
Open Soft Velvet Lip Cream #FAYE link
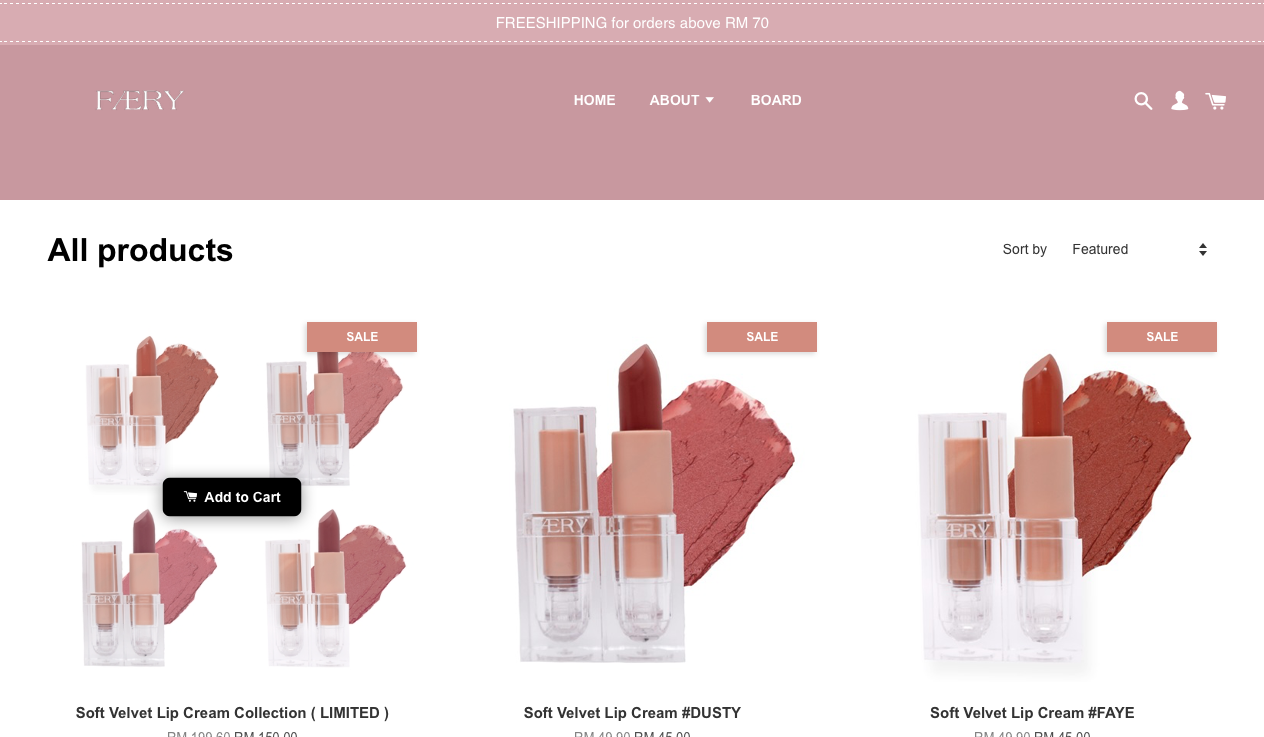(x=1032, y=713)
